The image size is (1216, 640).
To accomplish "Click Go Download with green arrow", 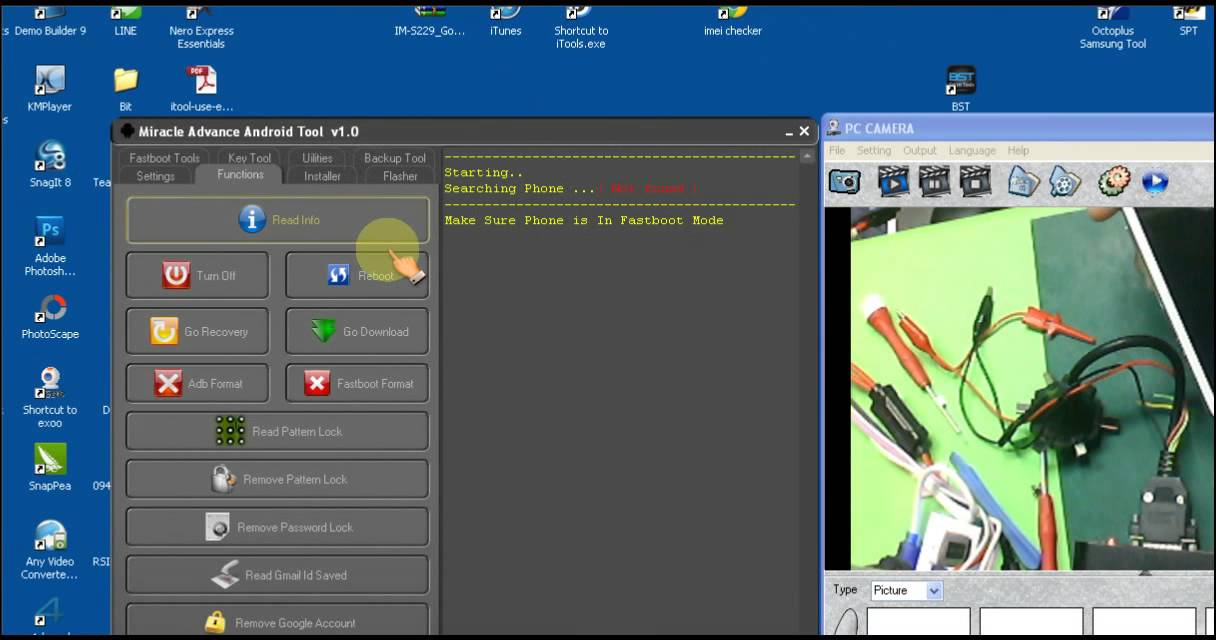I will 357,331.
